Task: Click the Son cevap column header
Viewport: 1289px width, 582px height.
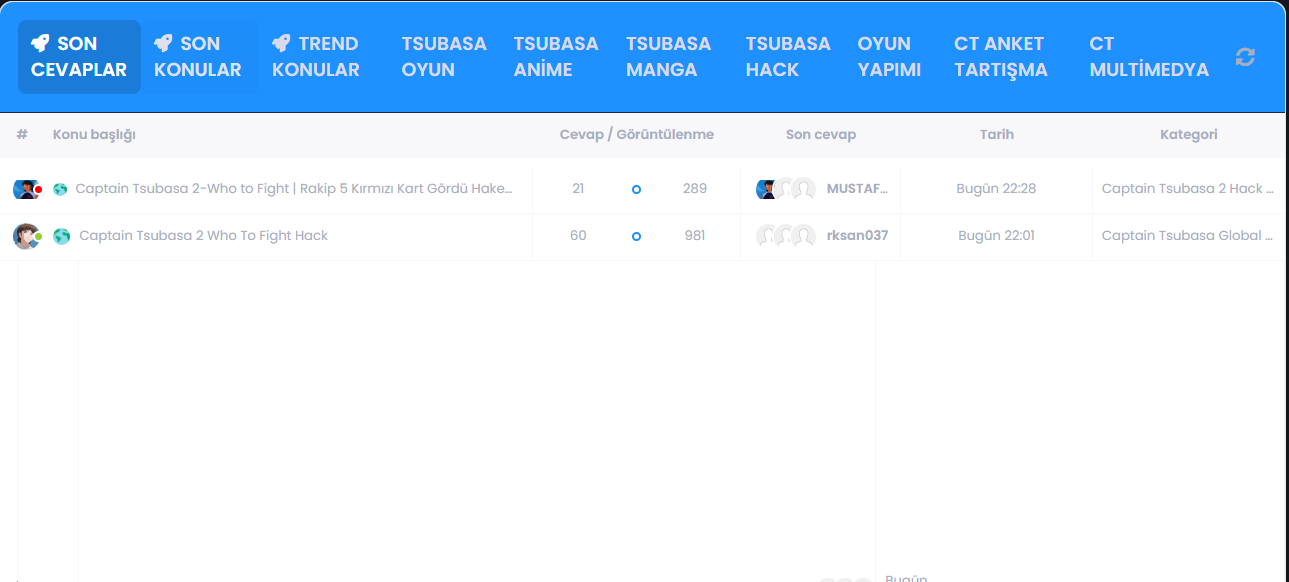Action: (x=820, y=134)
